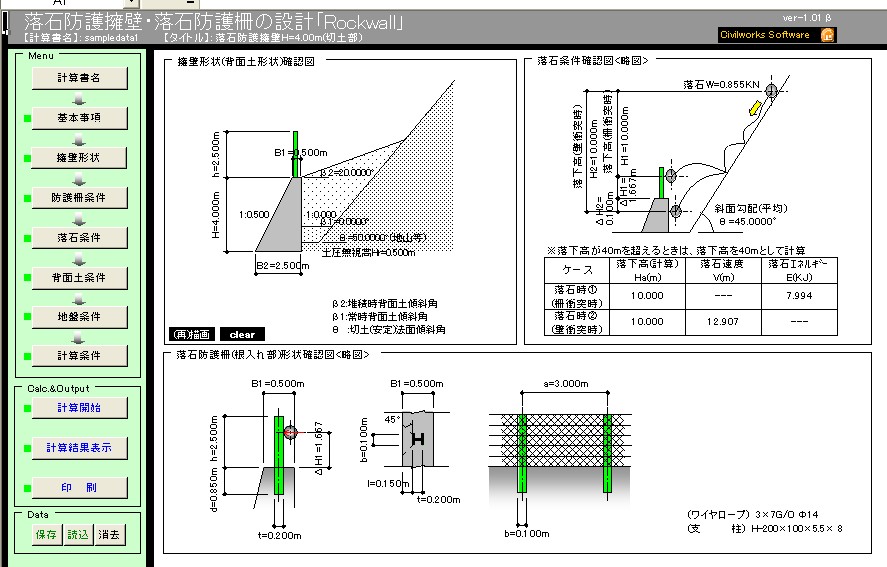The width and height of the screenshot is (887, 567).
Task: Click green status indicator beside 印刷
Action: click(x=27, y=488)
